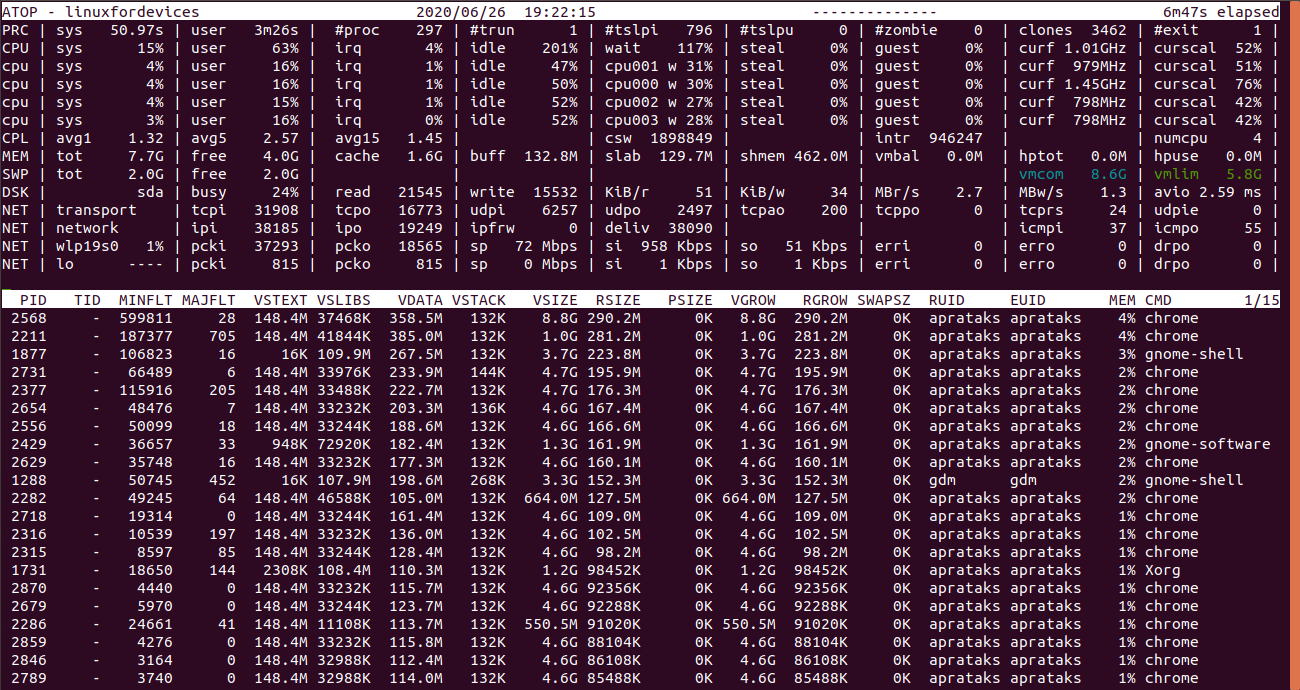
Task: Click the RUID column header
Action: (947, 300)
